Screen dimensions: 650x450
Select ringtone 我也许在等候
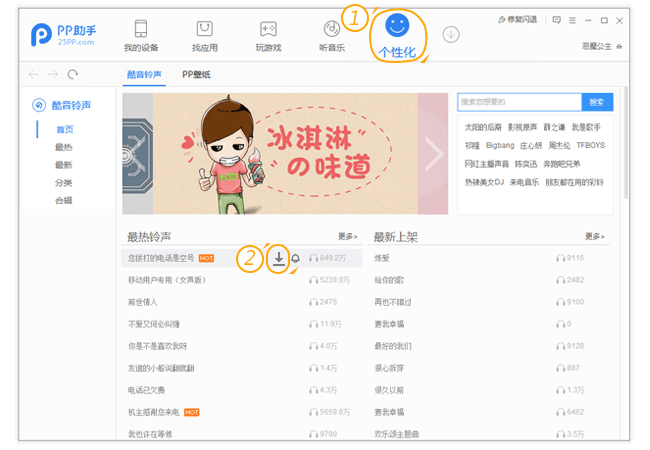pyautogui.click(x=150, y=434)
